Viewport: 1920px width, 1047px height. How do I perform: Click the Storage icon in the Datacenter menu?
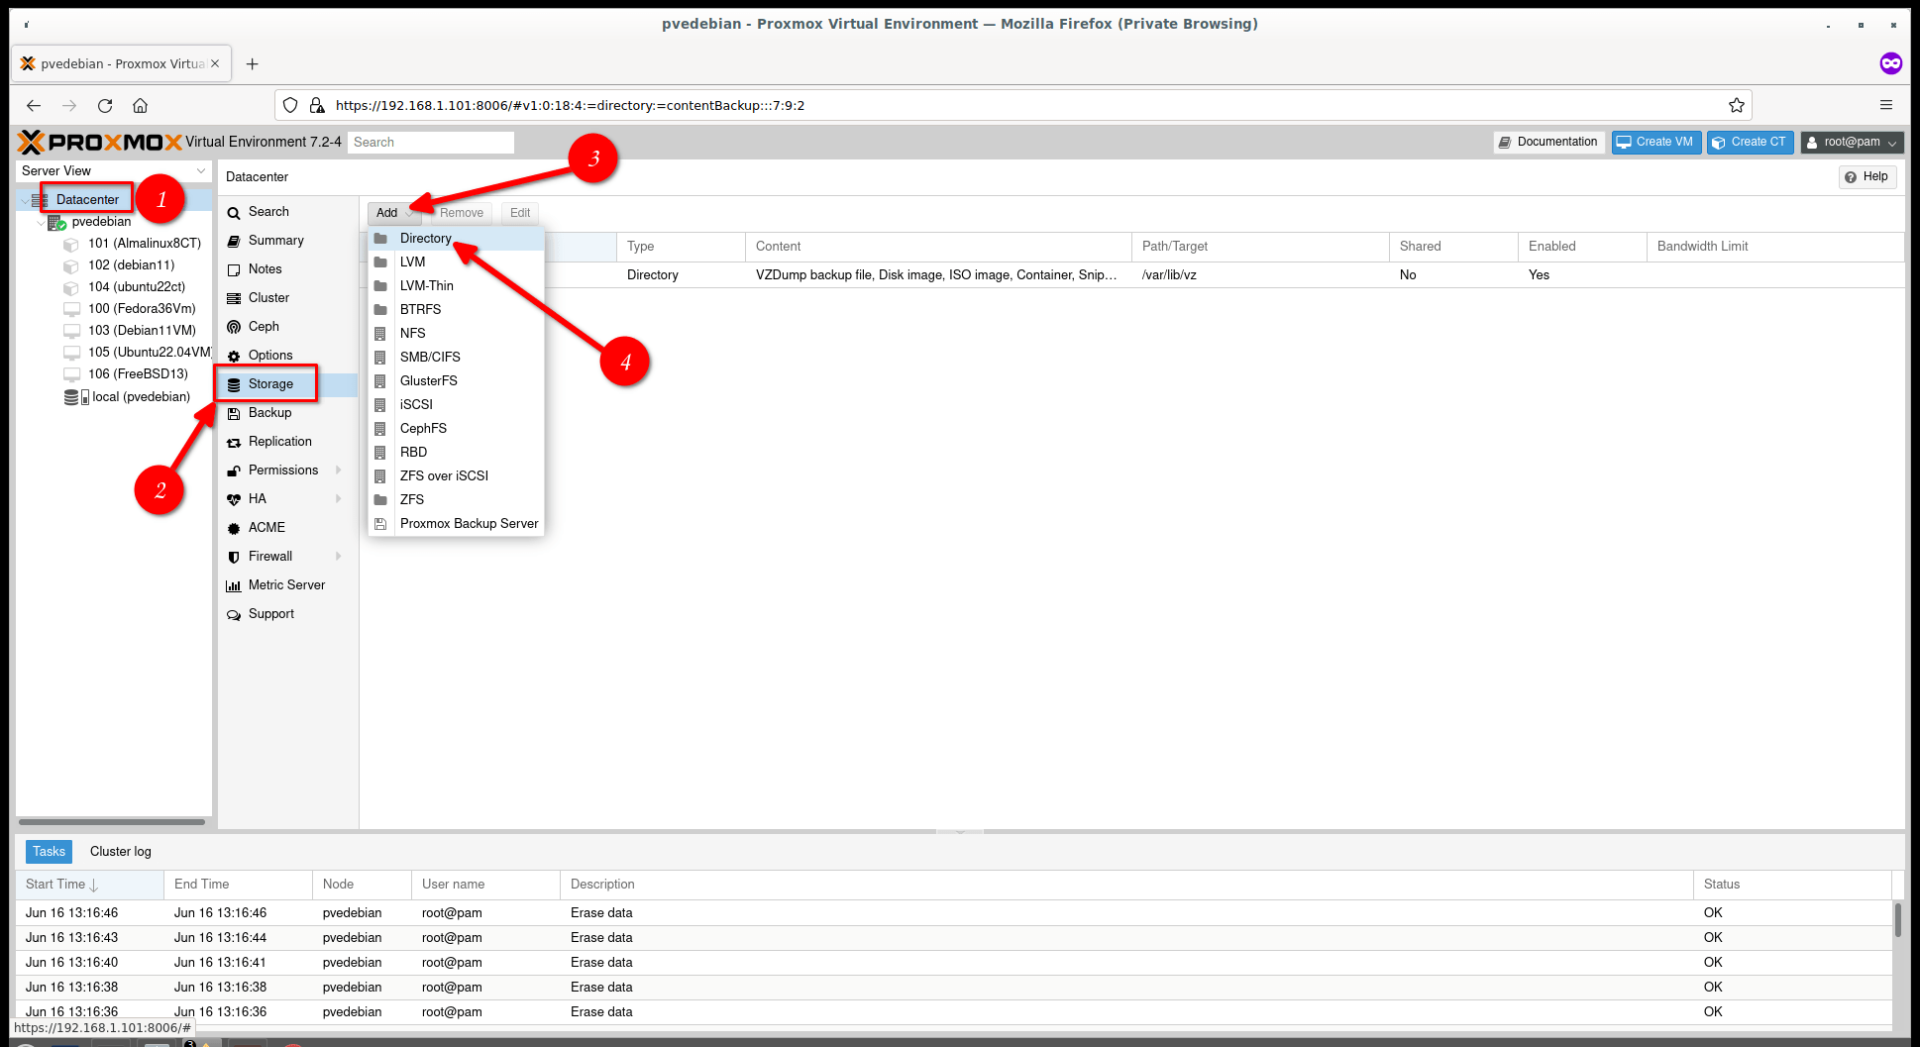pyautogui.click(x=234, y=385)
